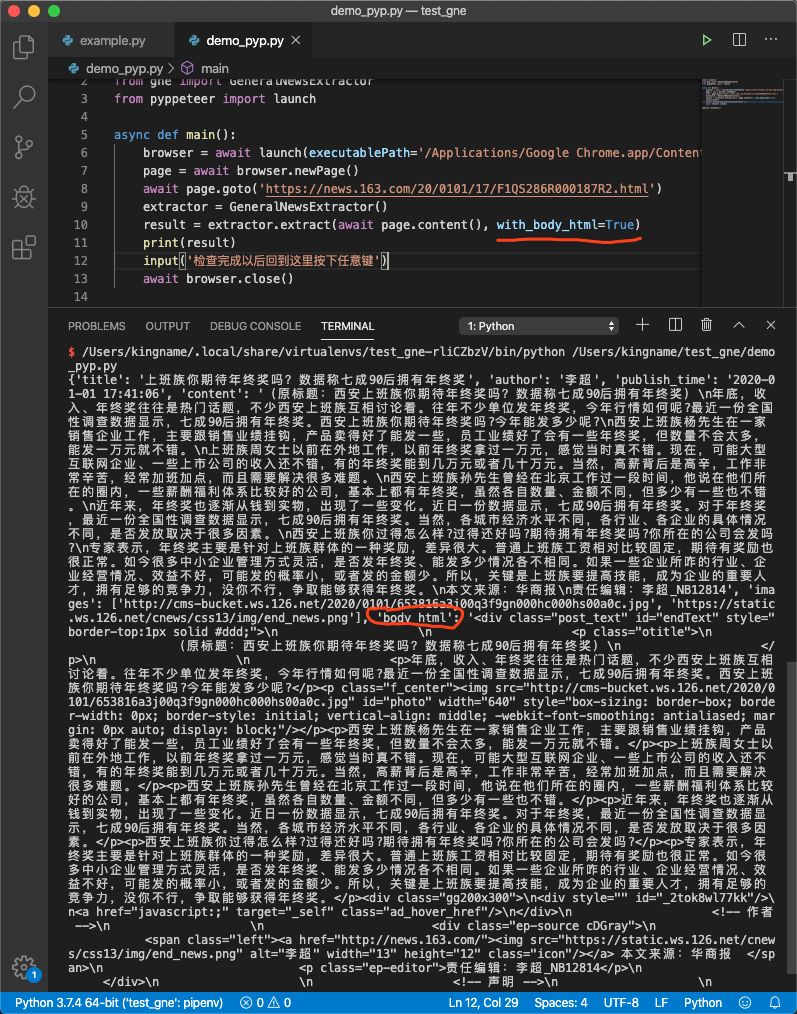Open the Run and Debug bug icon
This screenshot has height=1014, width=797.
coord(24,197)
